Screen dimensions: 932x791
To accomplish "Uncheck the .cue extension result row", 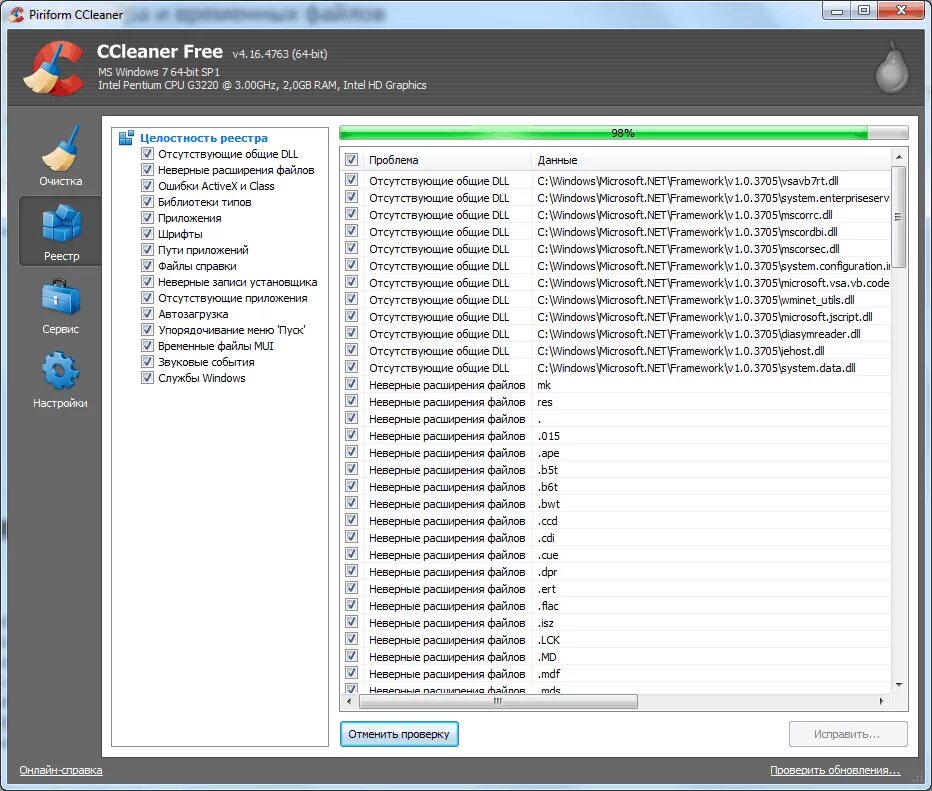I will (351, 554).
